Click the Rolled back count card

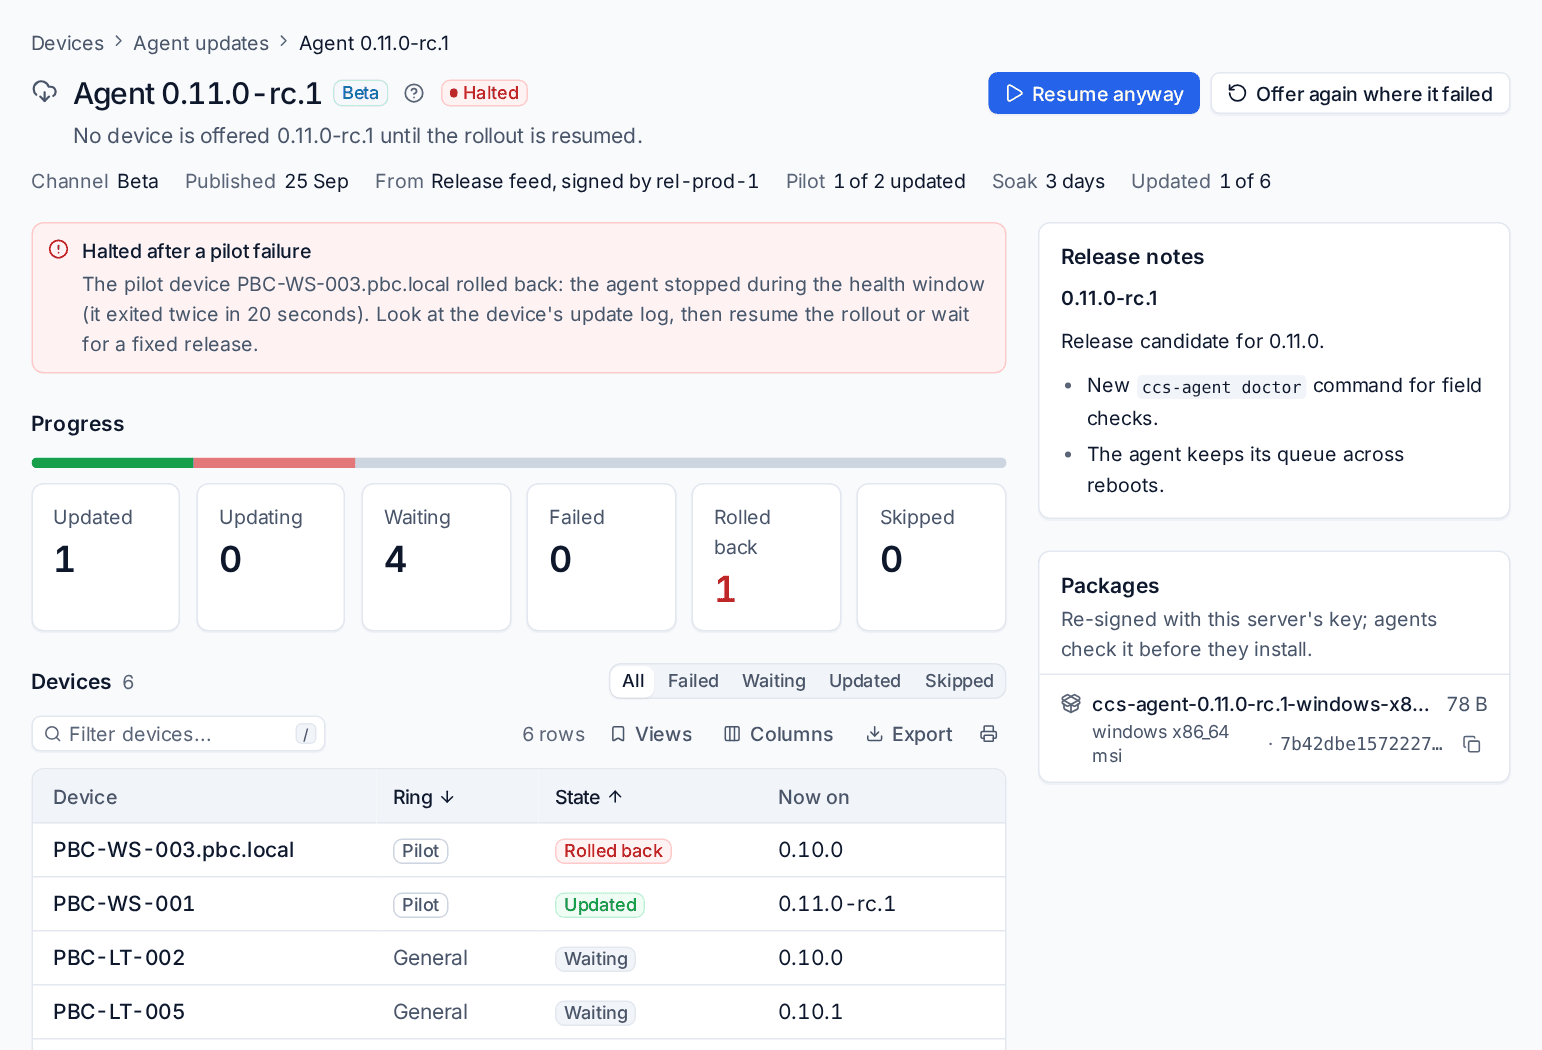[x=766, y=558]
